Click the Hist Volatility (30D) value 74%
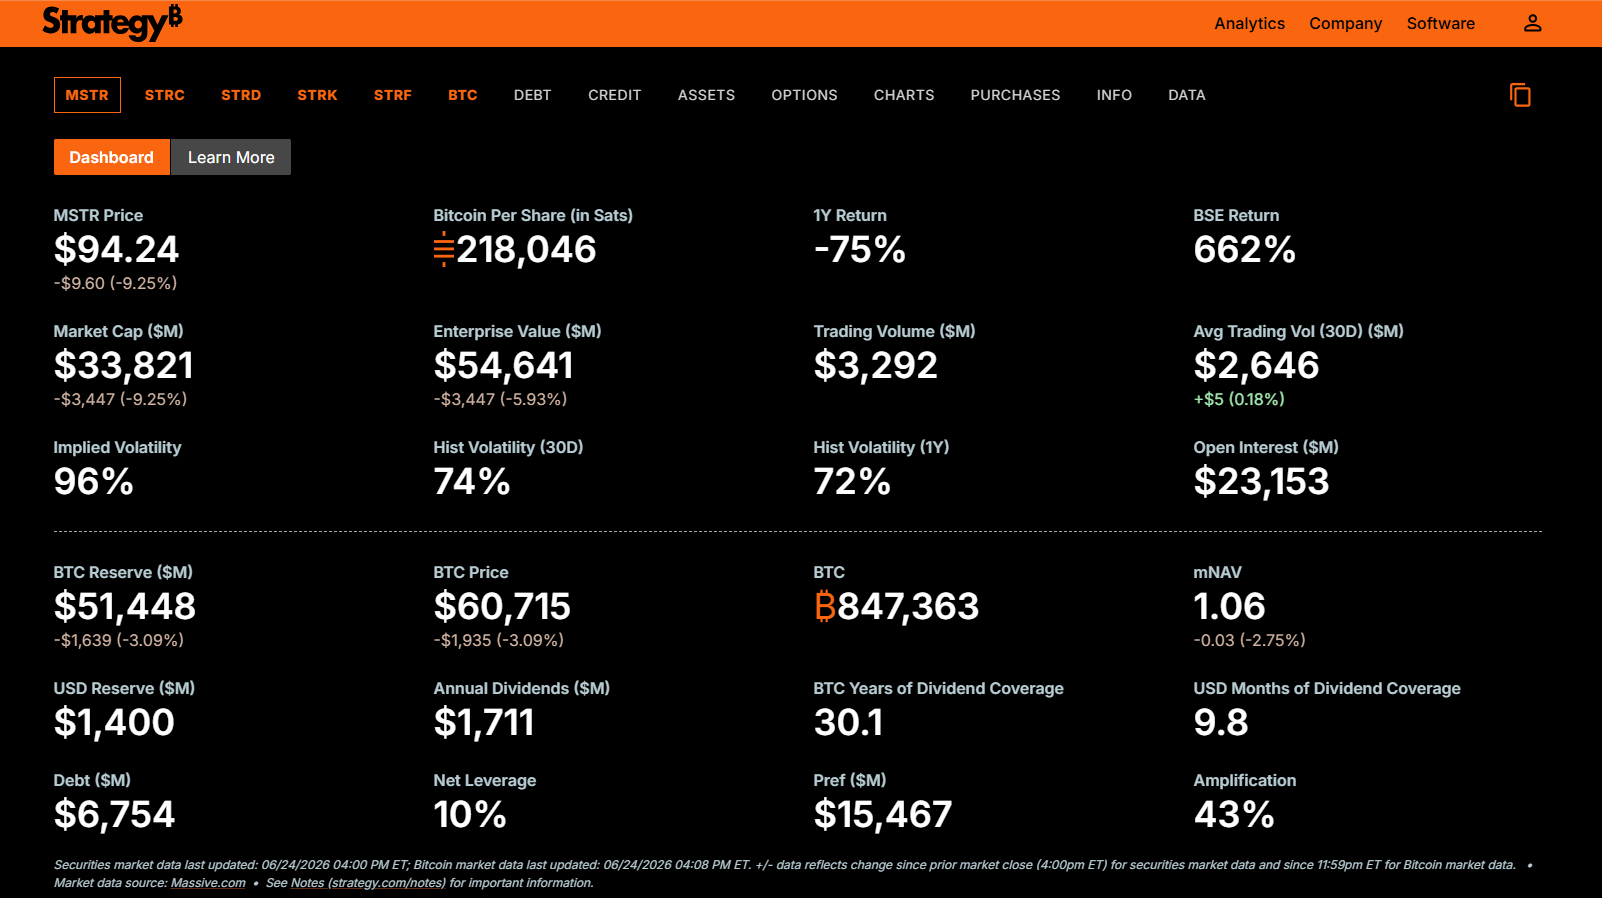Viewport: 1602px width, 898px height. coord(472,481)
